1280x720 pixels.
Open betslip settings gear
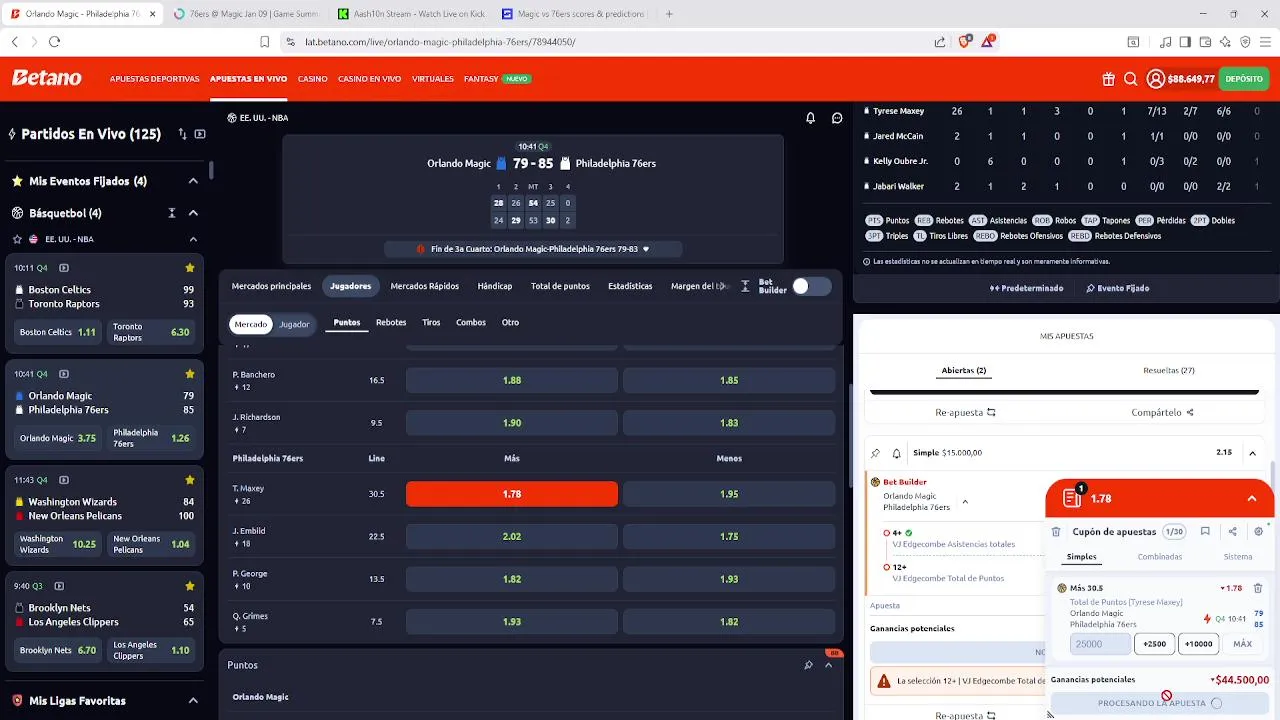(1258, 532)
